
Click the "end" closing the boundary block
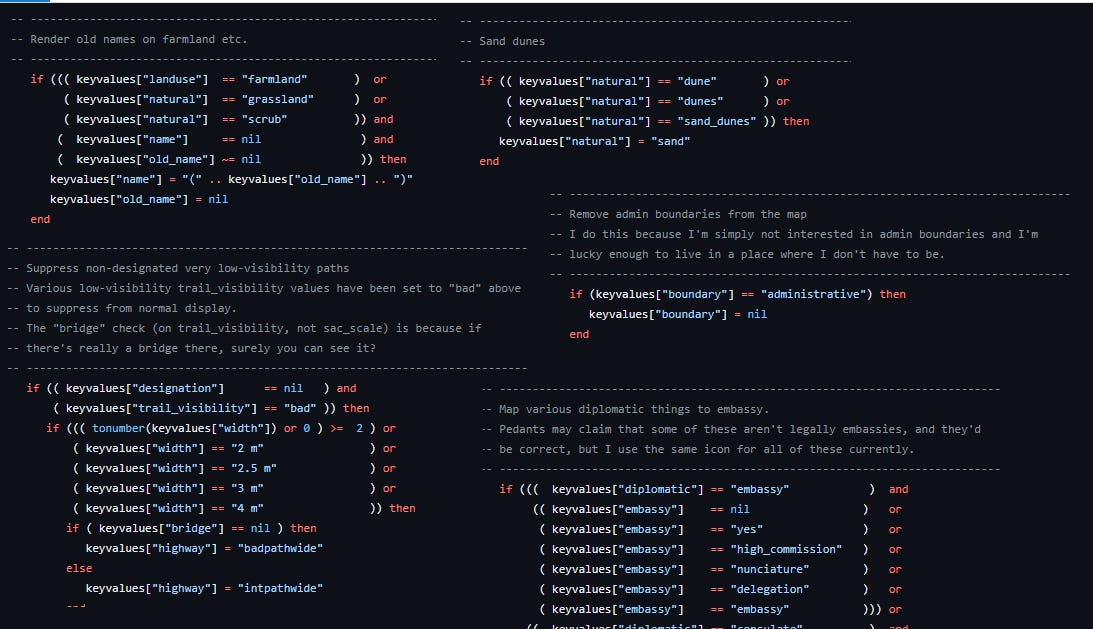(x=579, y=335)
